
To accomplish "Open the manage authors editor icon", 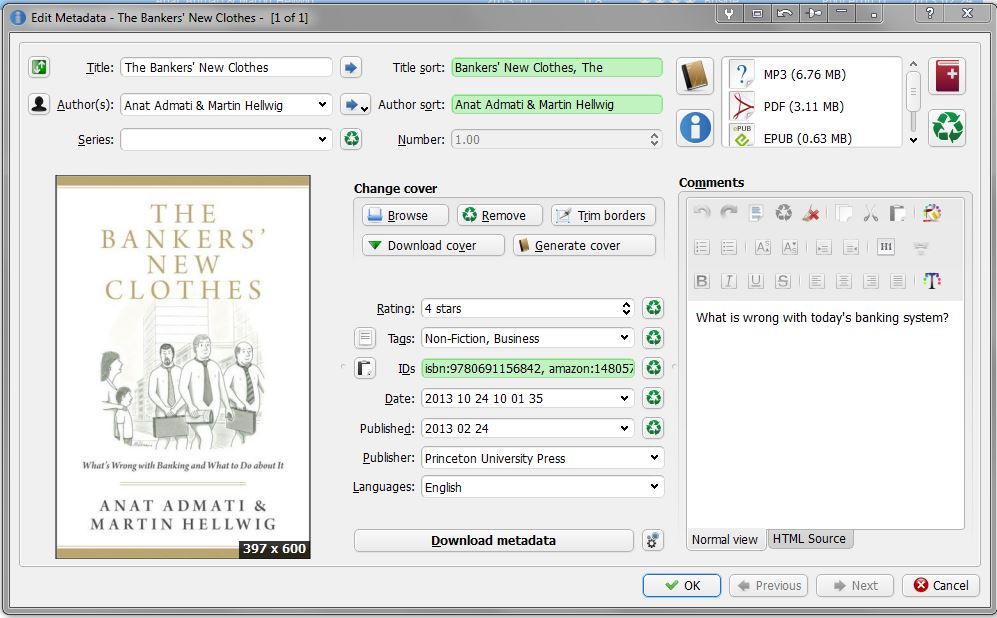I will tap(39, 104).
